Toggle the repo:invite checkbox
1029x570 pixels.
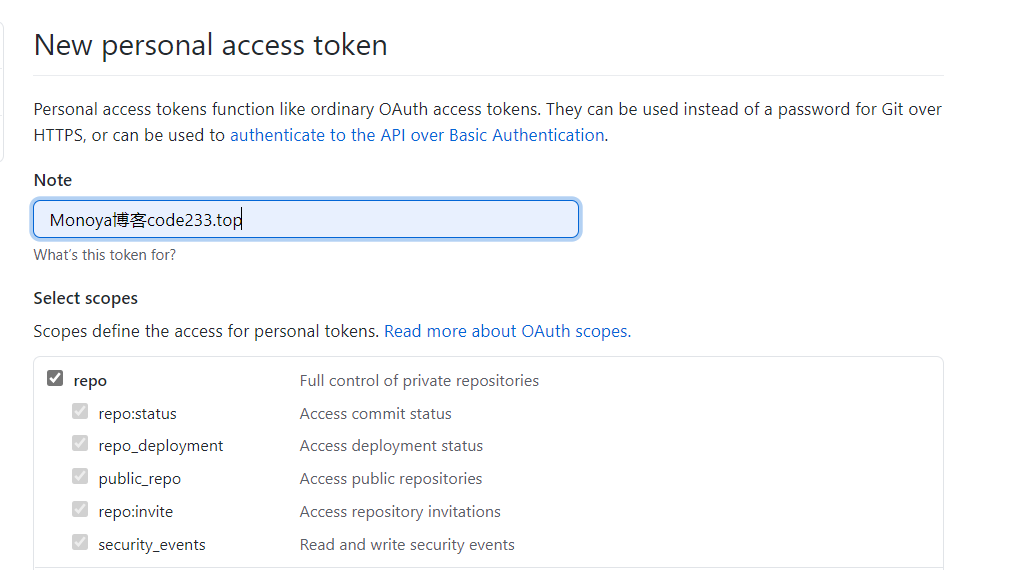(80, 510)
